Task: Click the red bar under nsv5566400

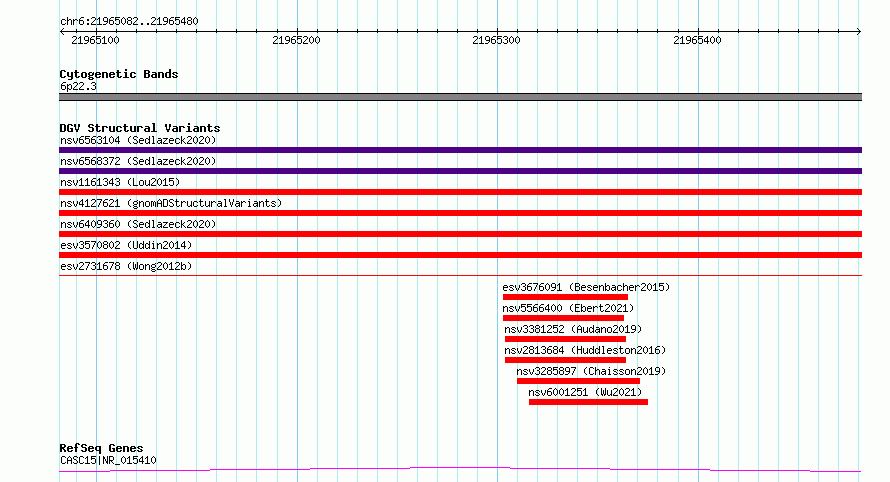Action: [x=563, y=318]
